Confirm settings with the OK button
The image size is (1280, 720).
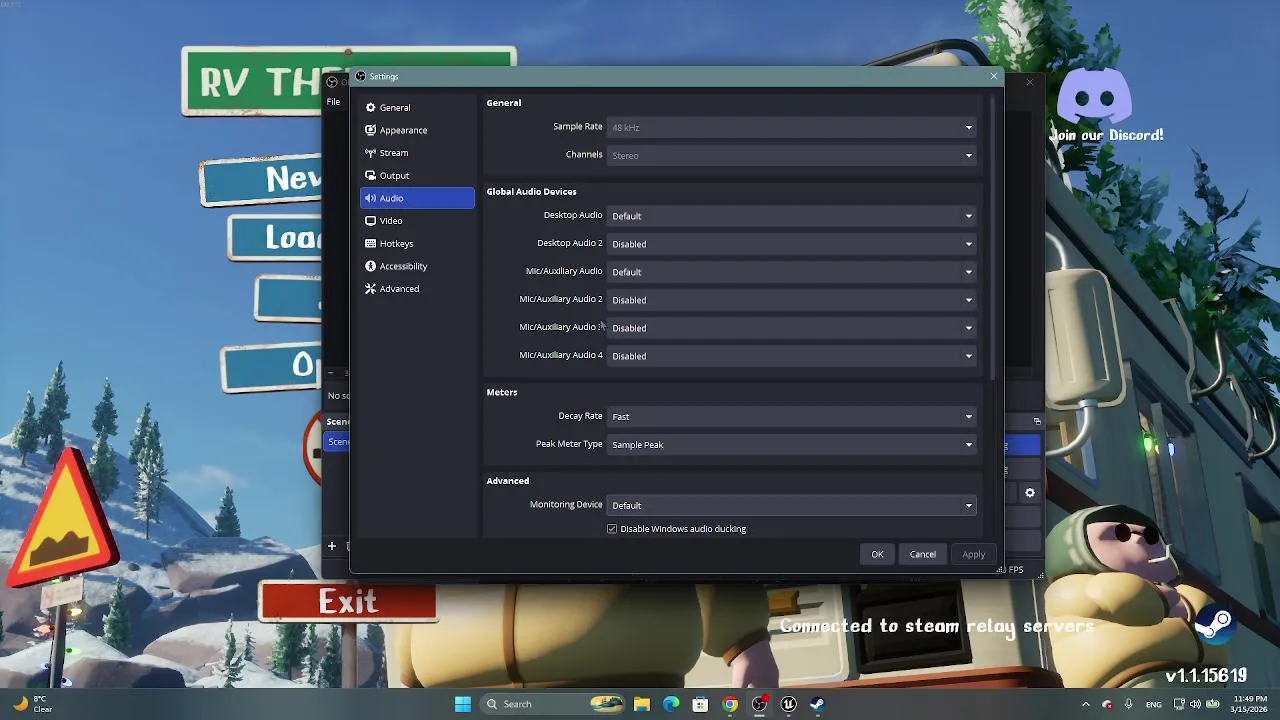coord(877,554)
